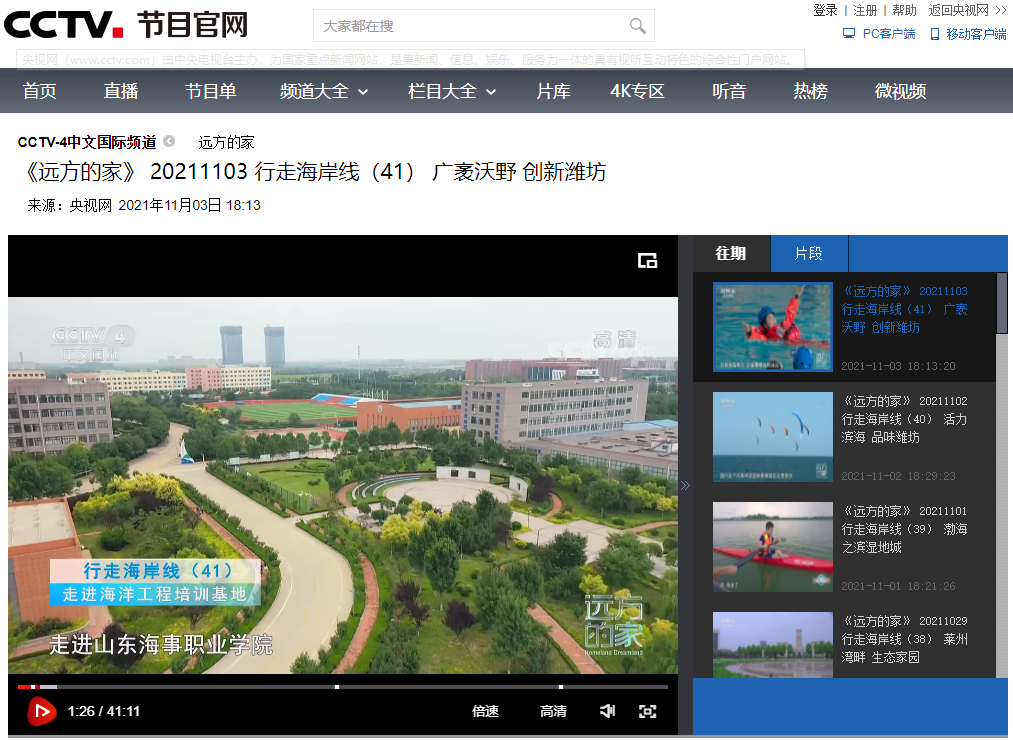
Task: Switch to the 片段 tab
Action: (x=808, y=254)
